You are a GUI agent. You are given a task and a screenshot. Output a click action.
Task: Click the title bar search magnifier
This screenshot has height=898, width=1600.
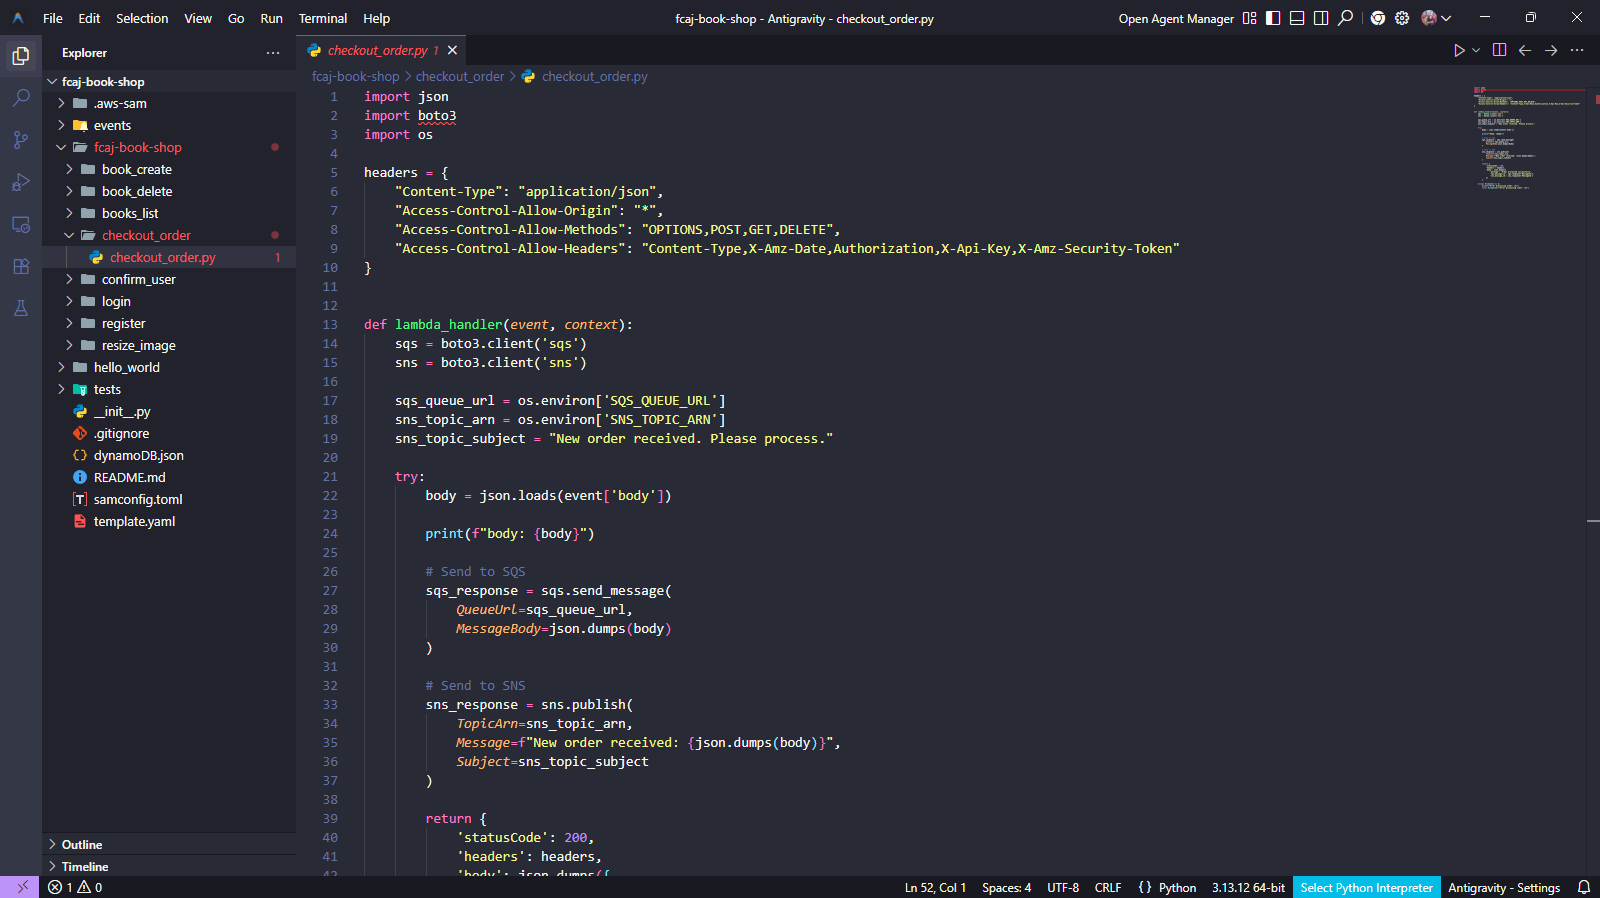[1346, 18]
